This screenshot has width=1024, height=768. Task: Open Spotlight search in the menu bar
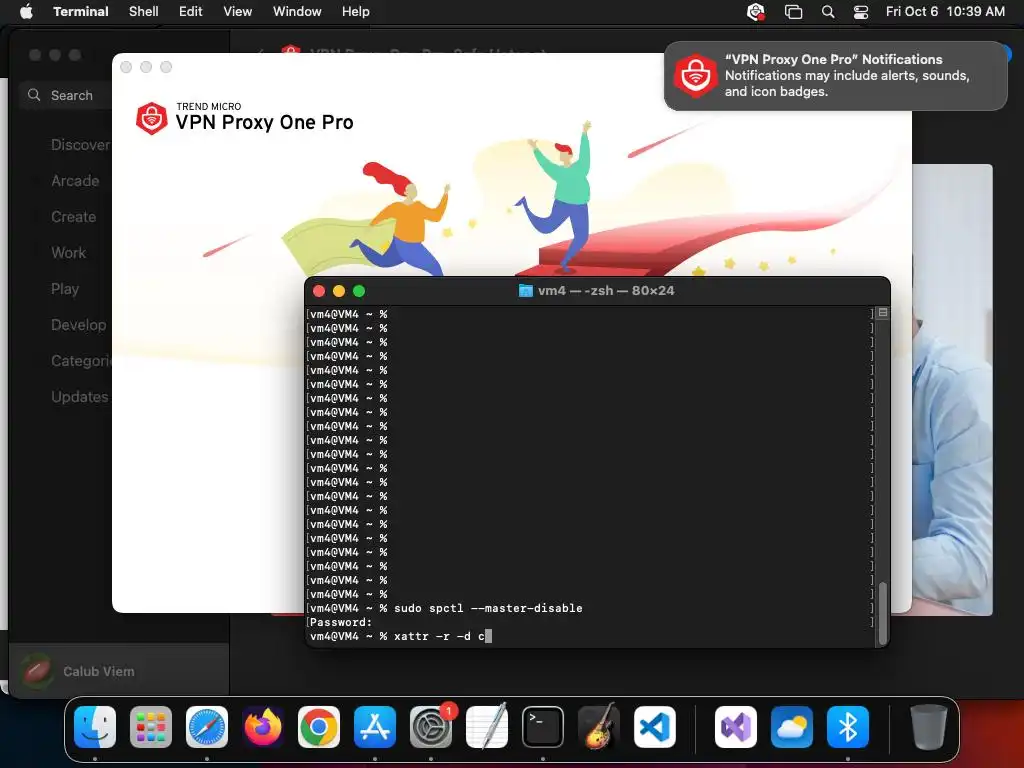pos(827,12)
